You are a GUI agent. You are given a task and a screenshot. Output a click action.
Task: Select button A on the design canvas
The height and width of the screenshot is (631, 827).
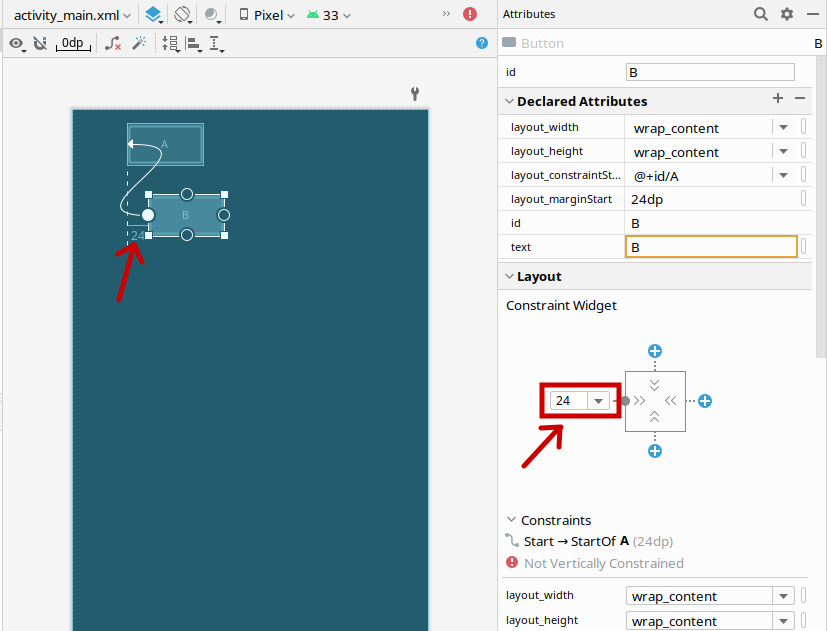(166, 144)
